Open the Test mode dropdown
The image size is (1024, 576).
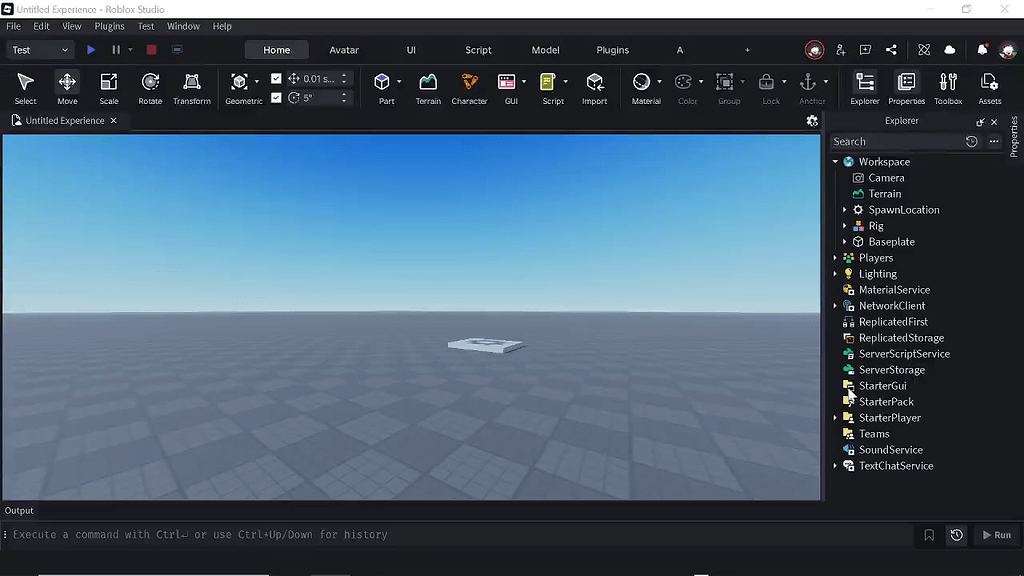pos(39,50)
